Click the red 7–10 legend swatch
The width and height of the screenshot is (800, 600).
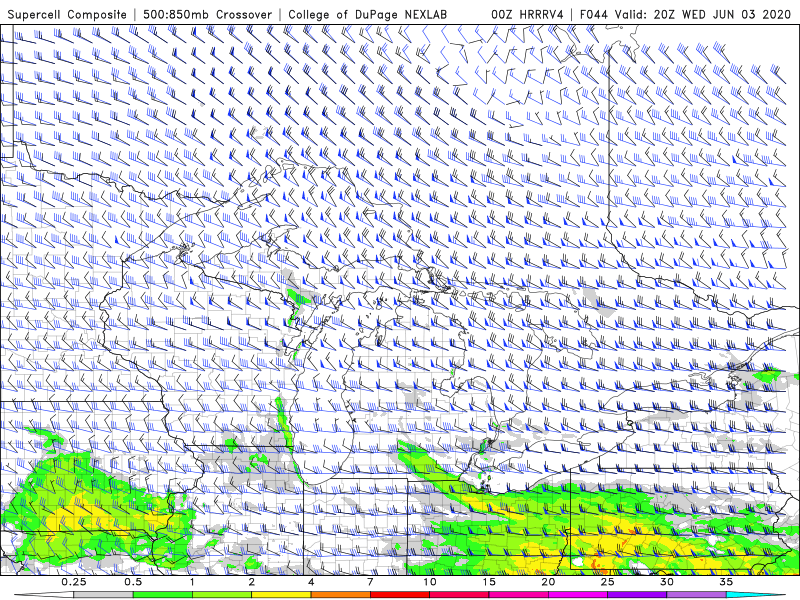click(400, 595)
